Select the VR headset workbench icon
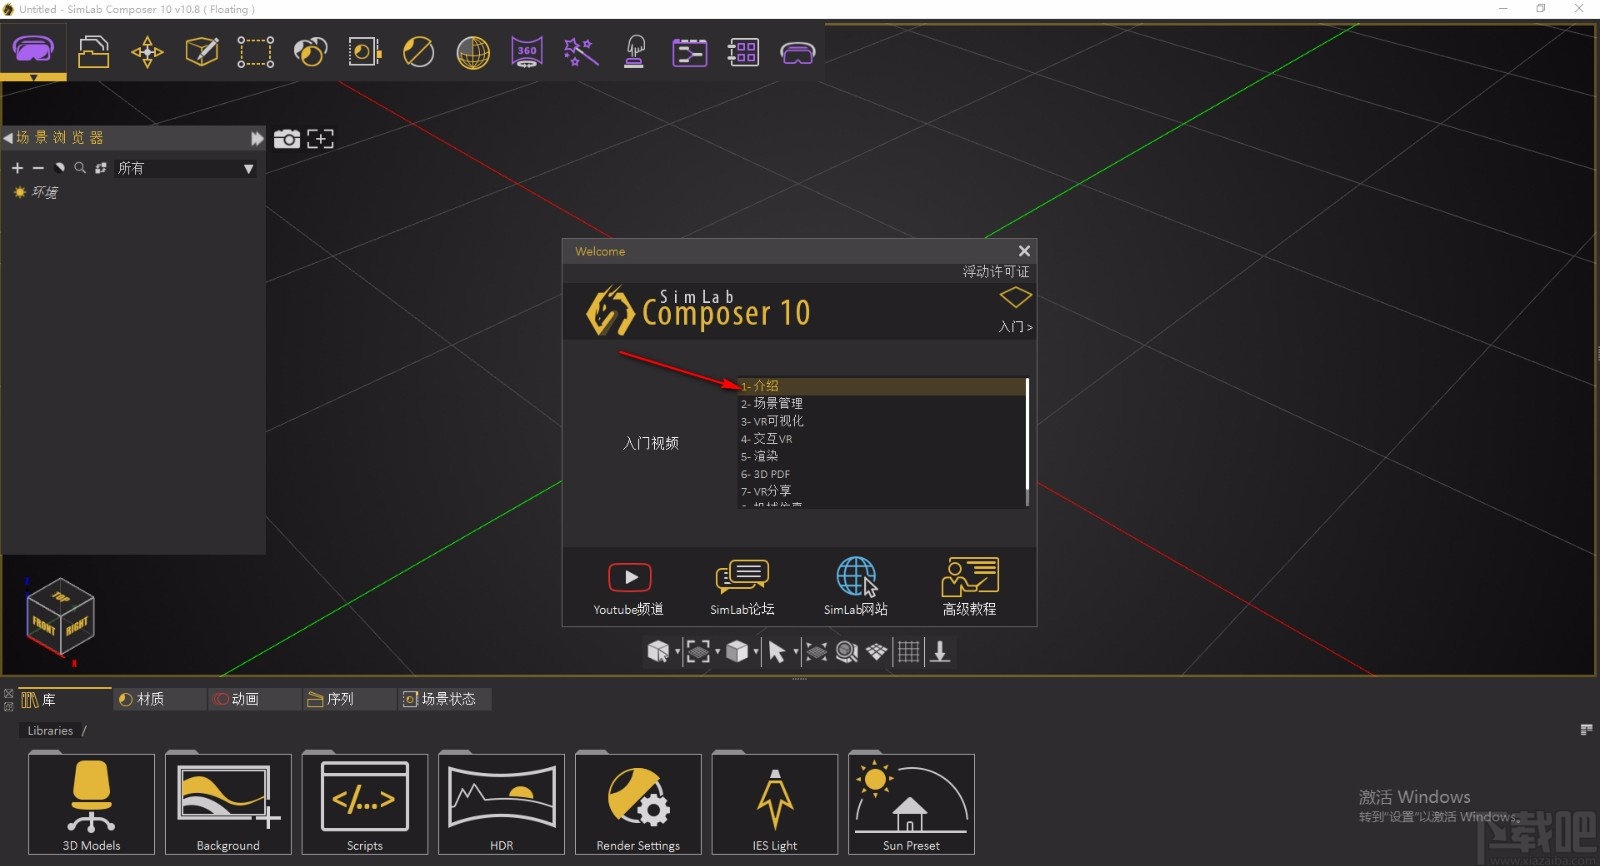The height and width of the screenshot is (866, 1600). [33, 50]
